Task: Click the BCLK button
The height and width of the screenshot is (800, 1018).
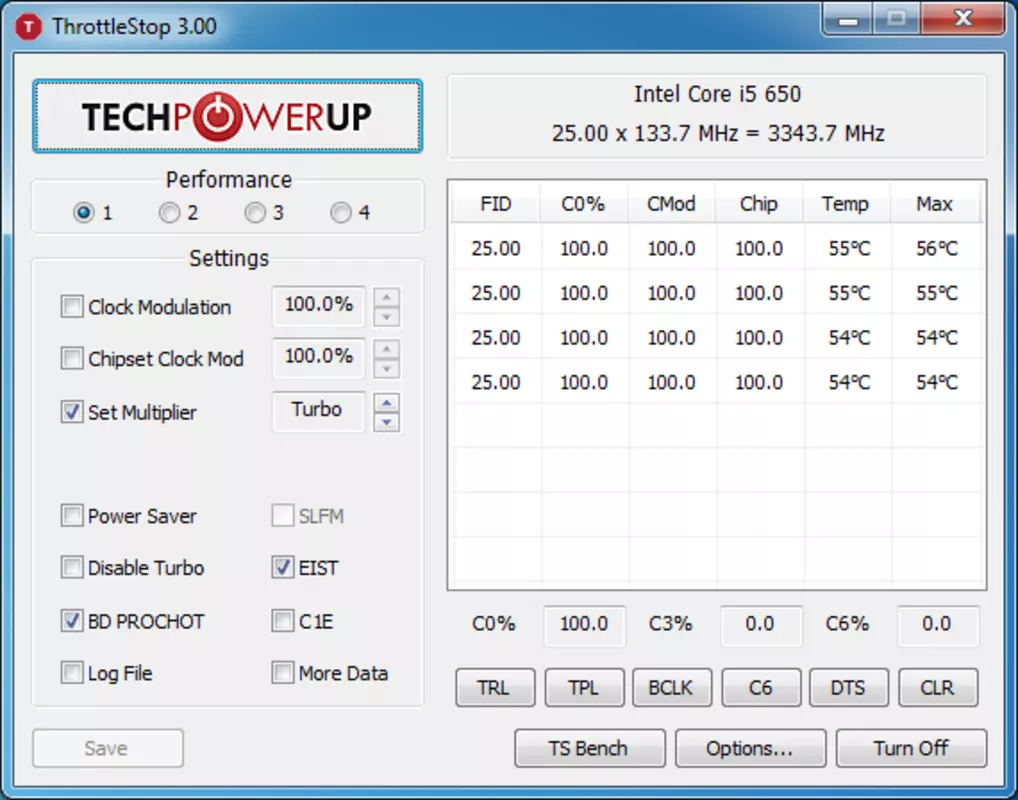Action: coord(672,688)
